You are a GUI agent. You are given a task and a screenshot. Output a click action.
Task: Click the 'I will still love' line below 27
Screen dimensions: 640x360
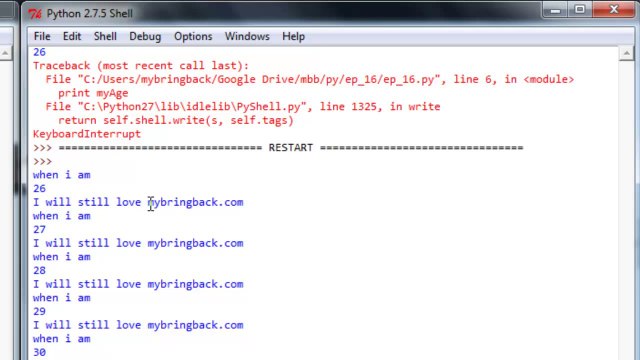[138, 243]
